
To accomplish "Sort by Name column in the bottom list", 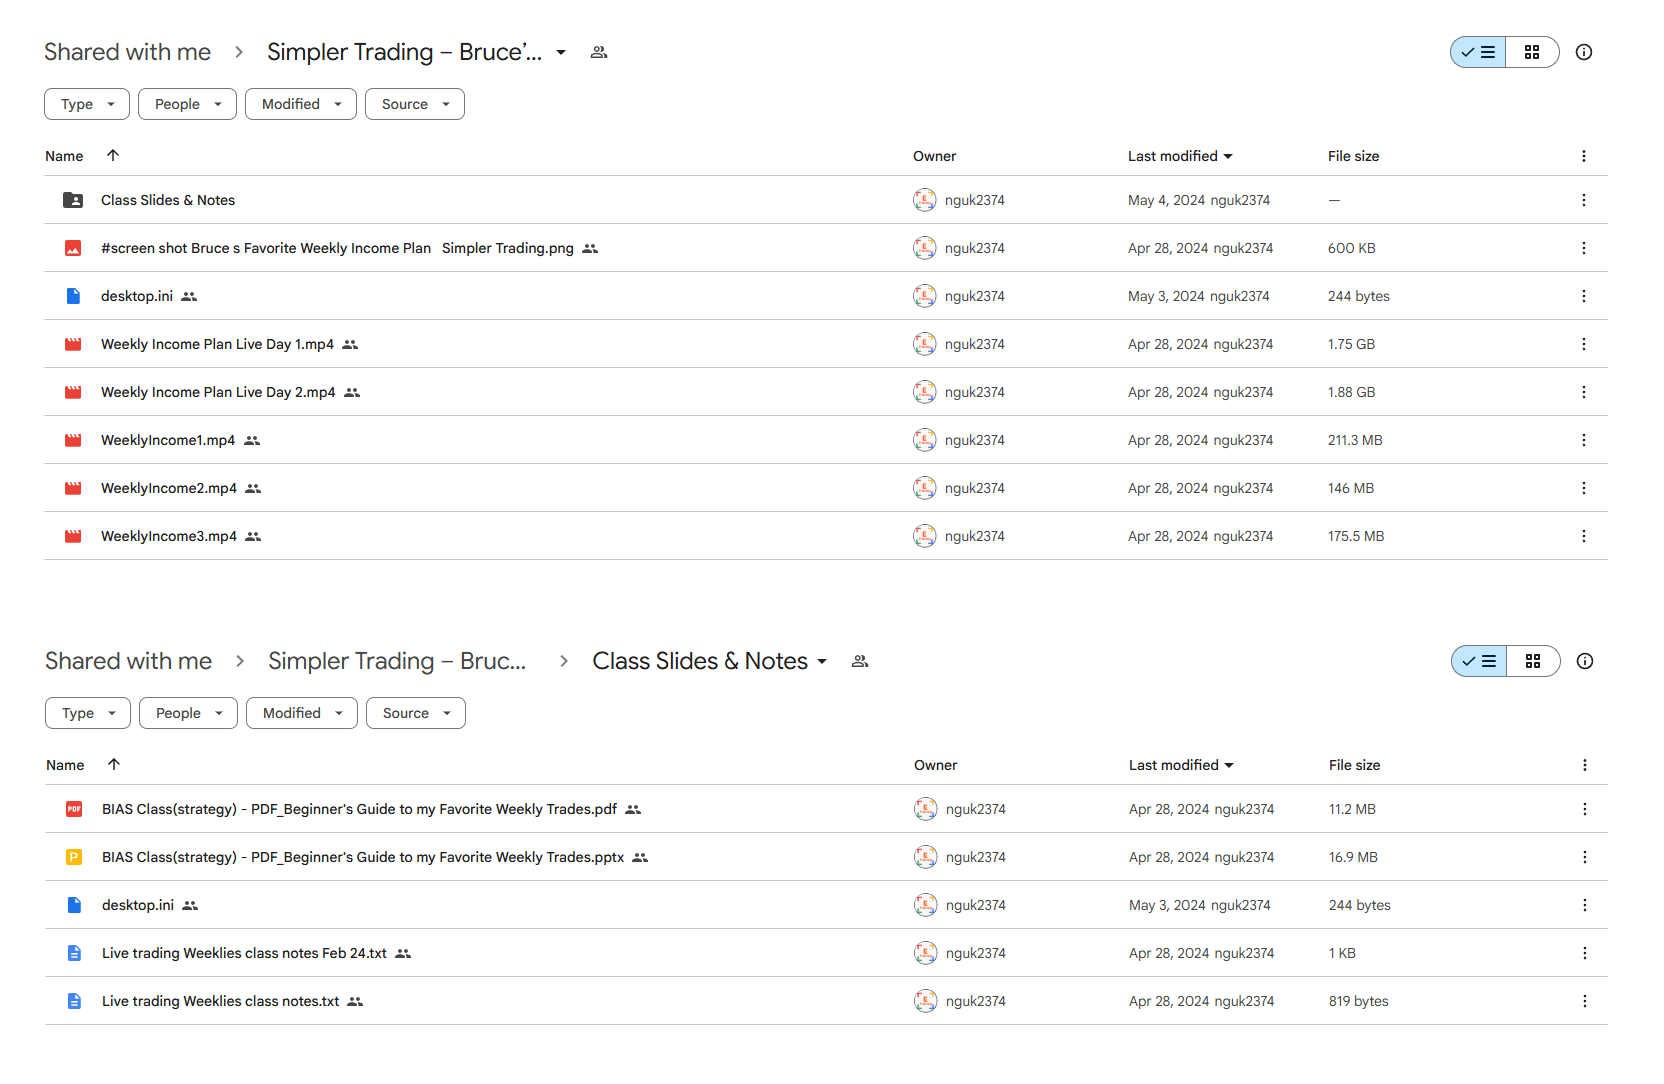I will point(65,765).
